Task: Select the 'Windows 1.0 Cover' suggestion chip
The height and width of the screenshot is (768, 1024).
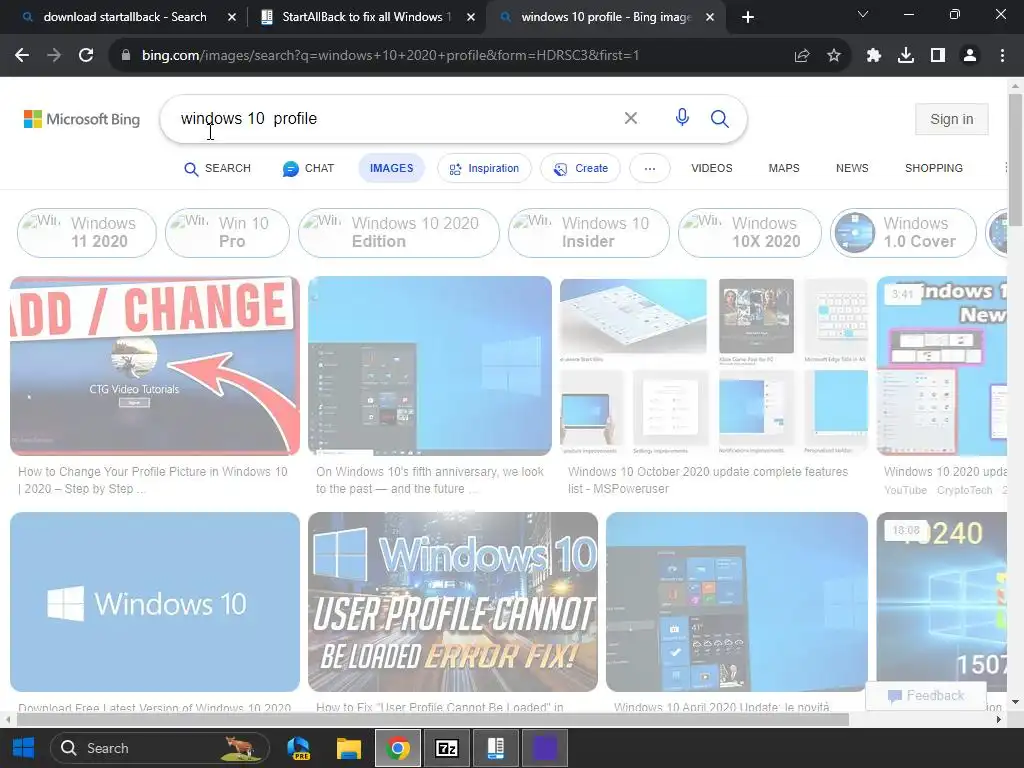Action: click(904, 232)
